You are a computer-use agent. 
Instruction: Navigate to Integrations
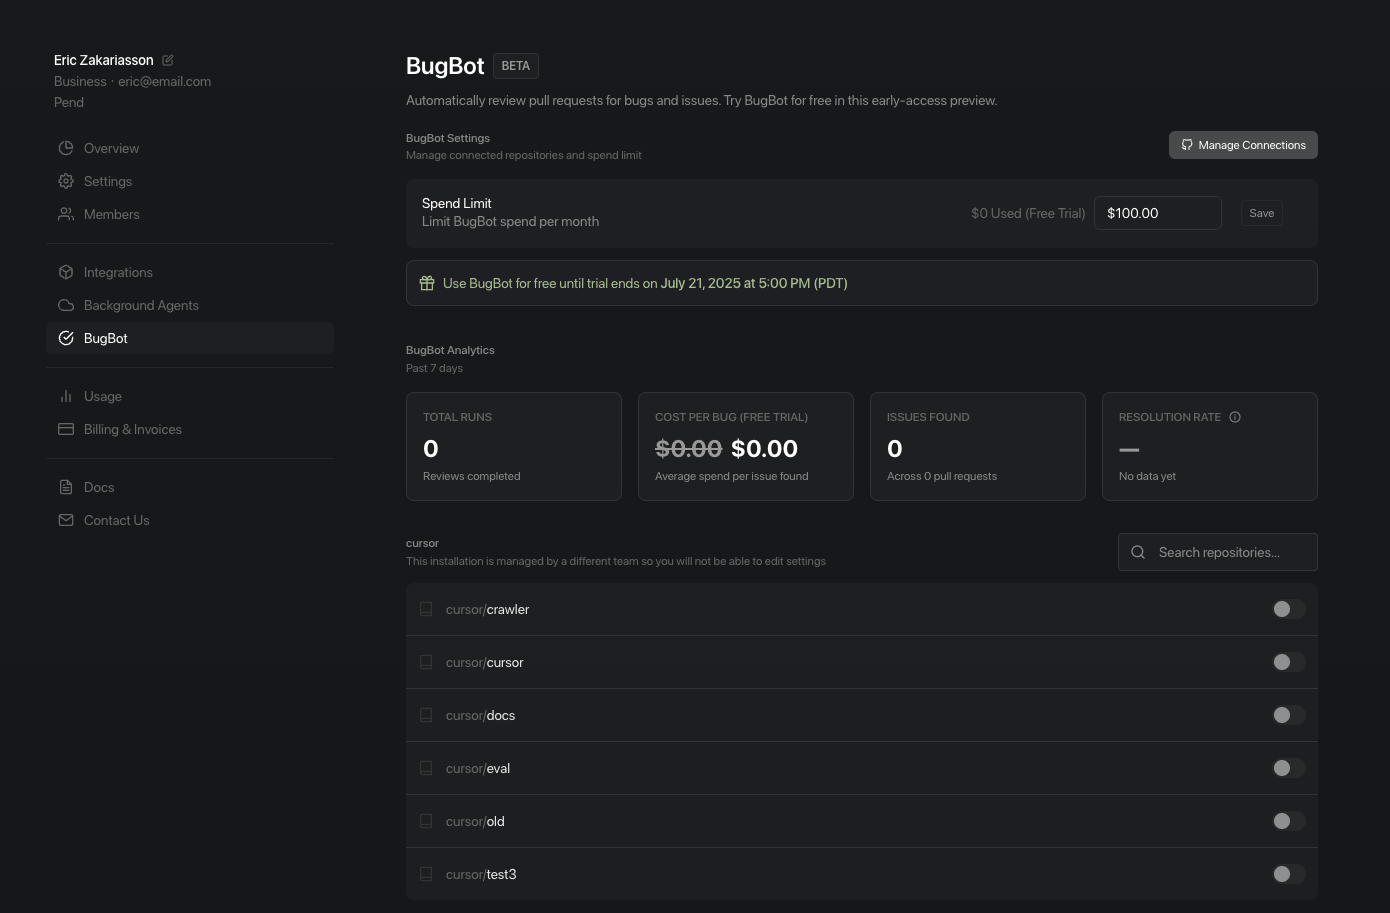(190, 272)
